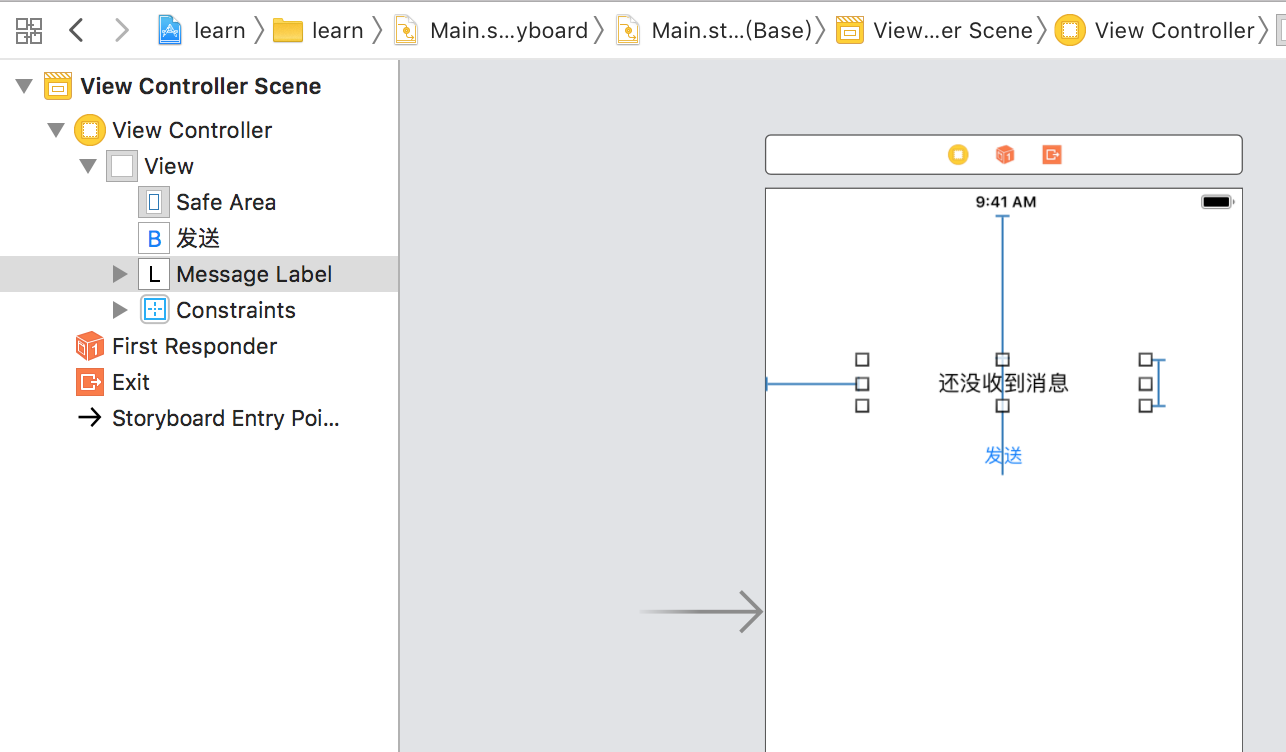1286x752 pixels.
Task: Select View Controller row in outline
Action: (x=200, y=130)
